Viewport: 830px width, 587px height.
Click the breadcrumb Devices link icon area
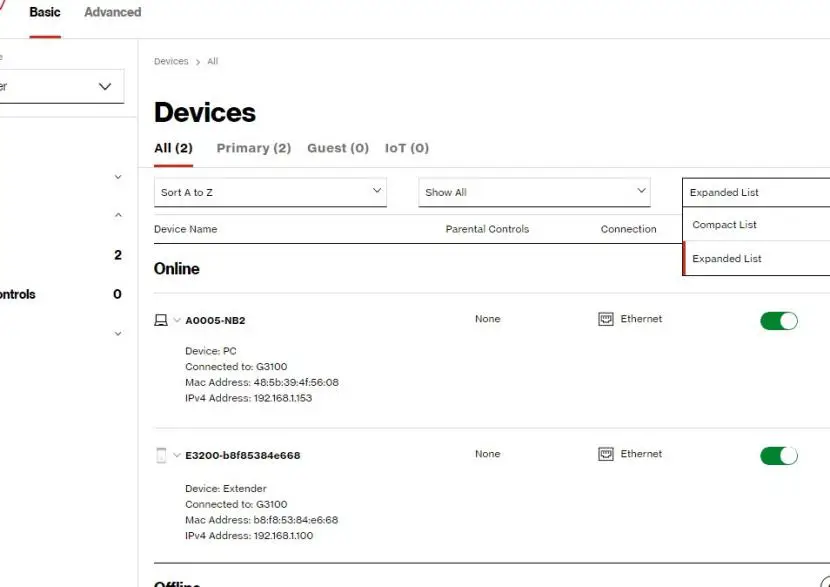point(170,61)
